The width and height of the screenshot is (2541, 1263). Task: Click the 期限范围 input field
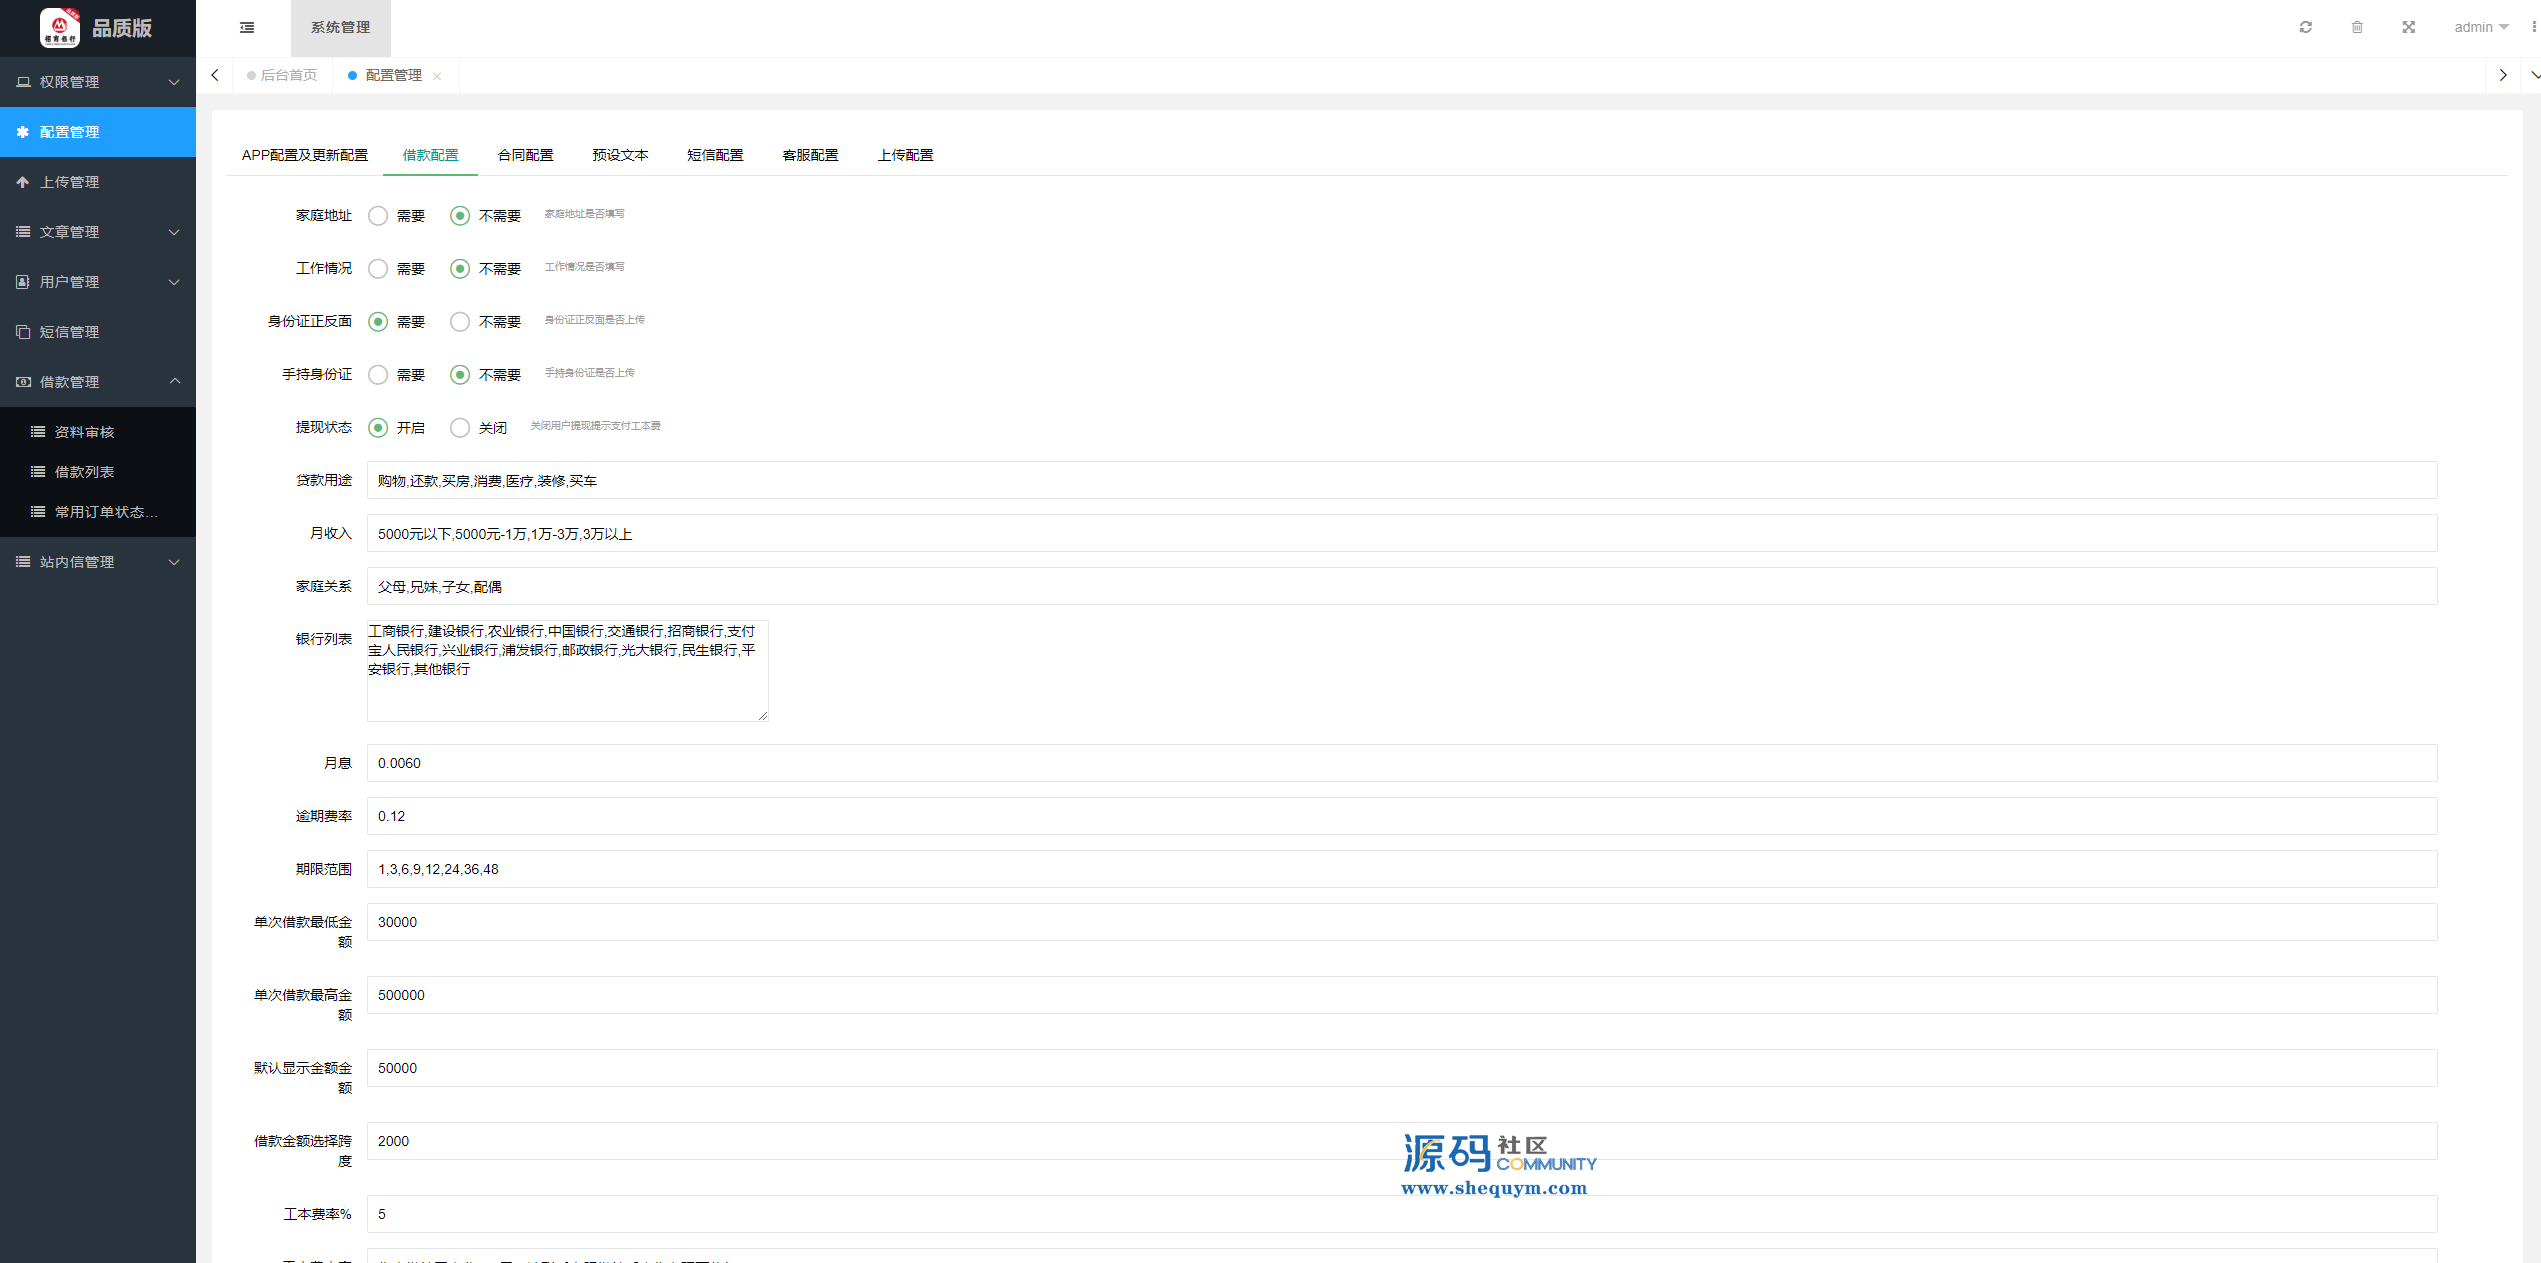click(x=1402, y=869)
